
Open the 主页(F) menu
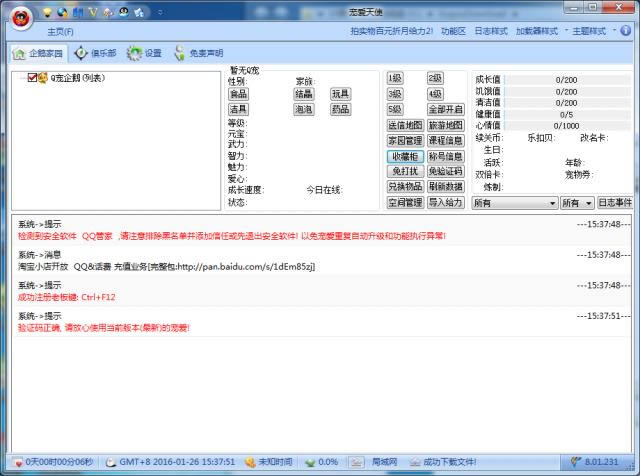click(60, 32)
